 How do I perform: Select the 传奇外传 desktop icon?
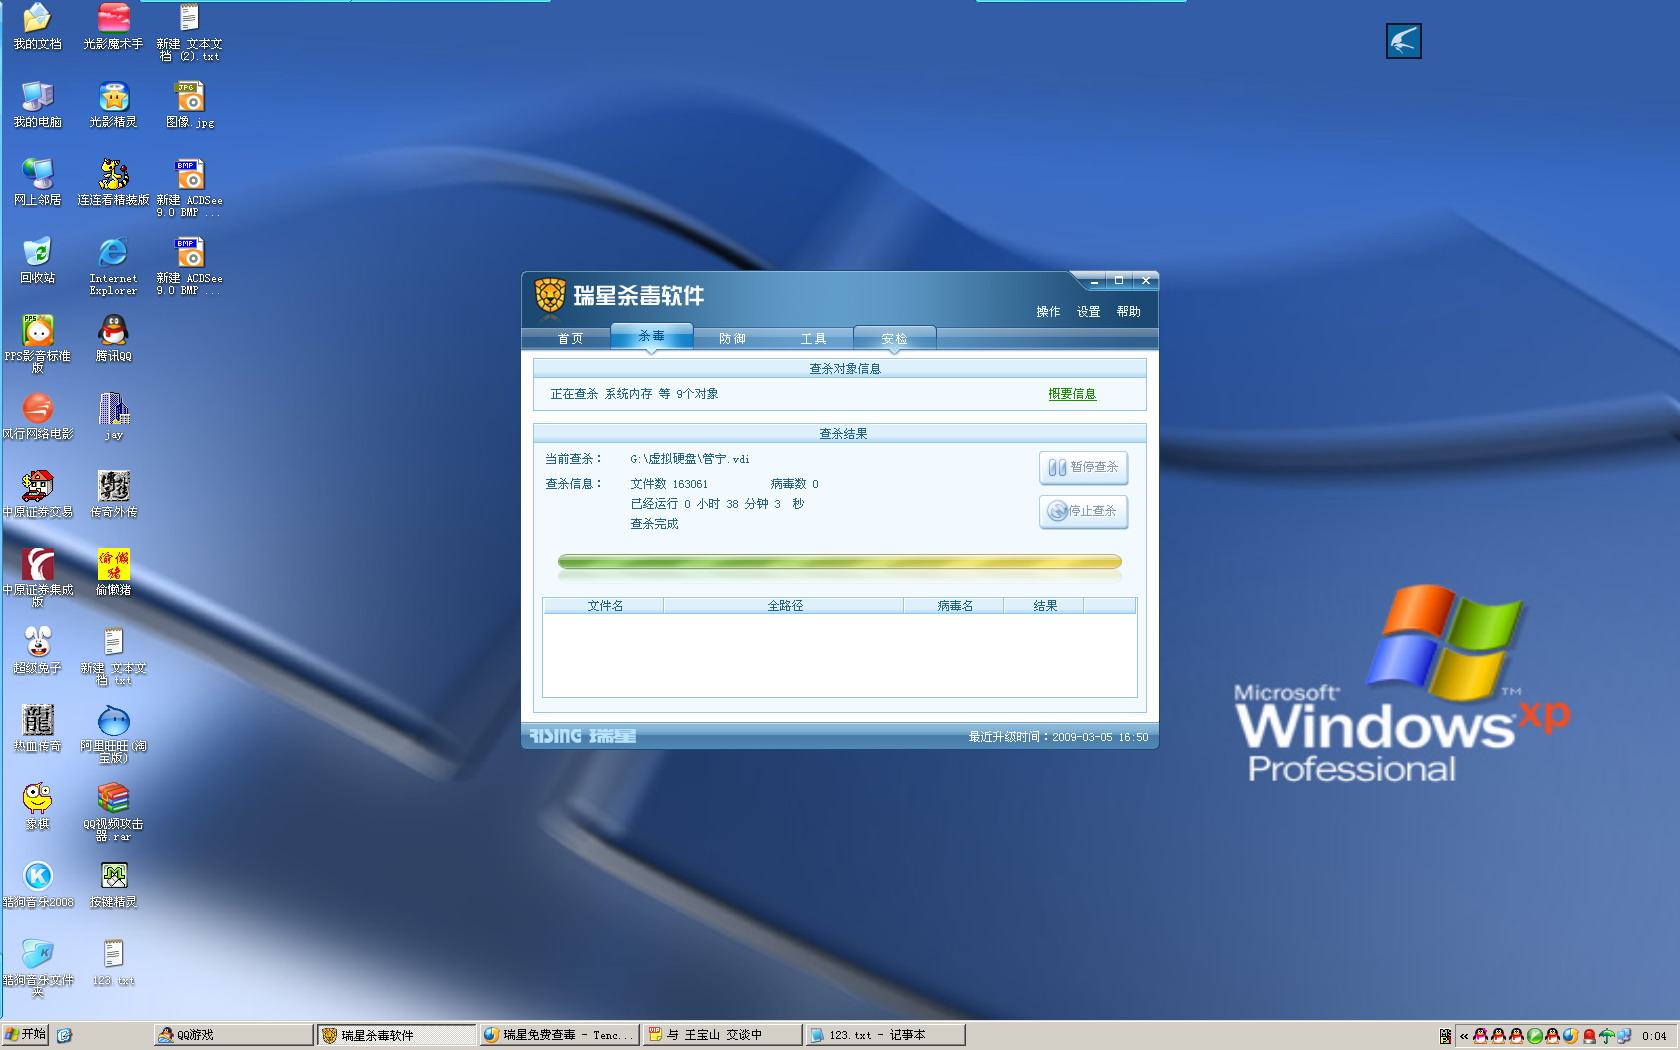coord(113,494)
